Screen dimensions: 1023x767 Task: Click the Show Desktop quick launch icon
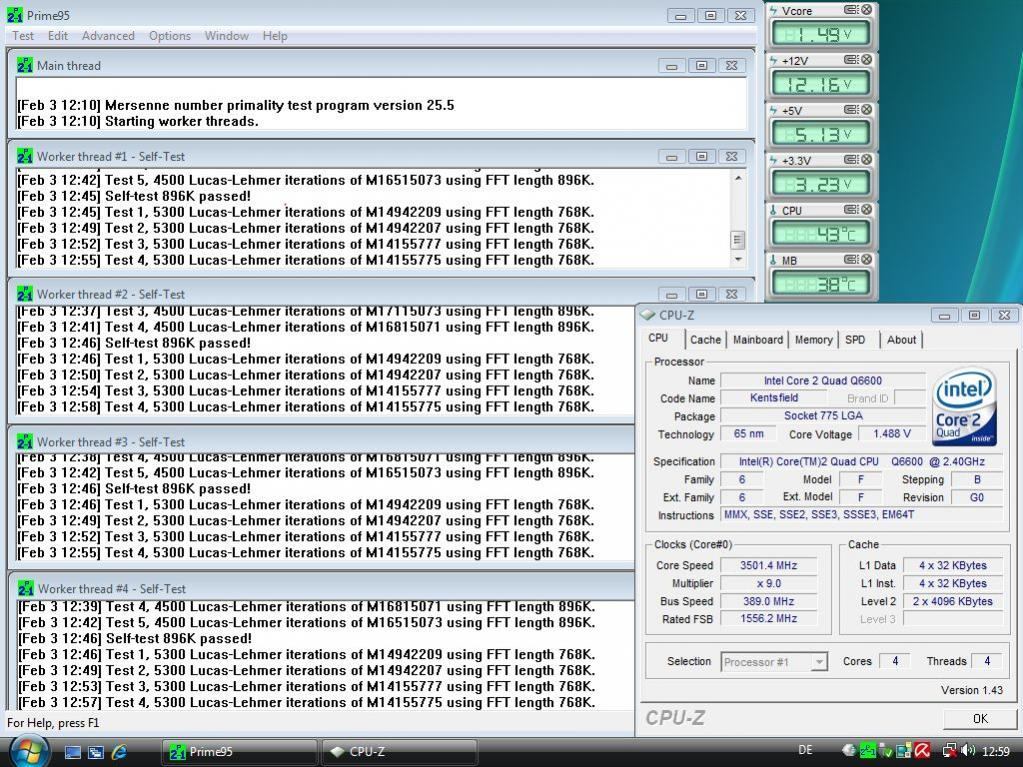[x=72, y=752]
